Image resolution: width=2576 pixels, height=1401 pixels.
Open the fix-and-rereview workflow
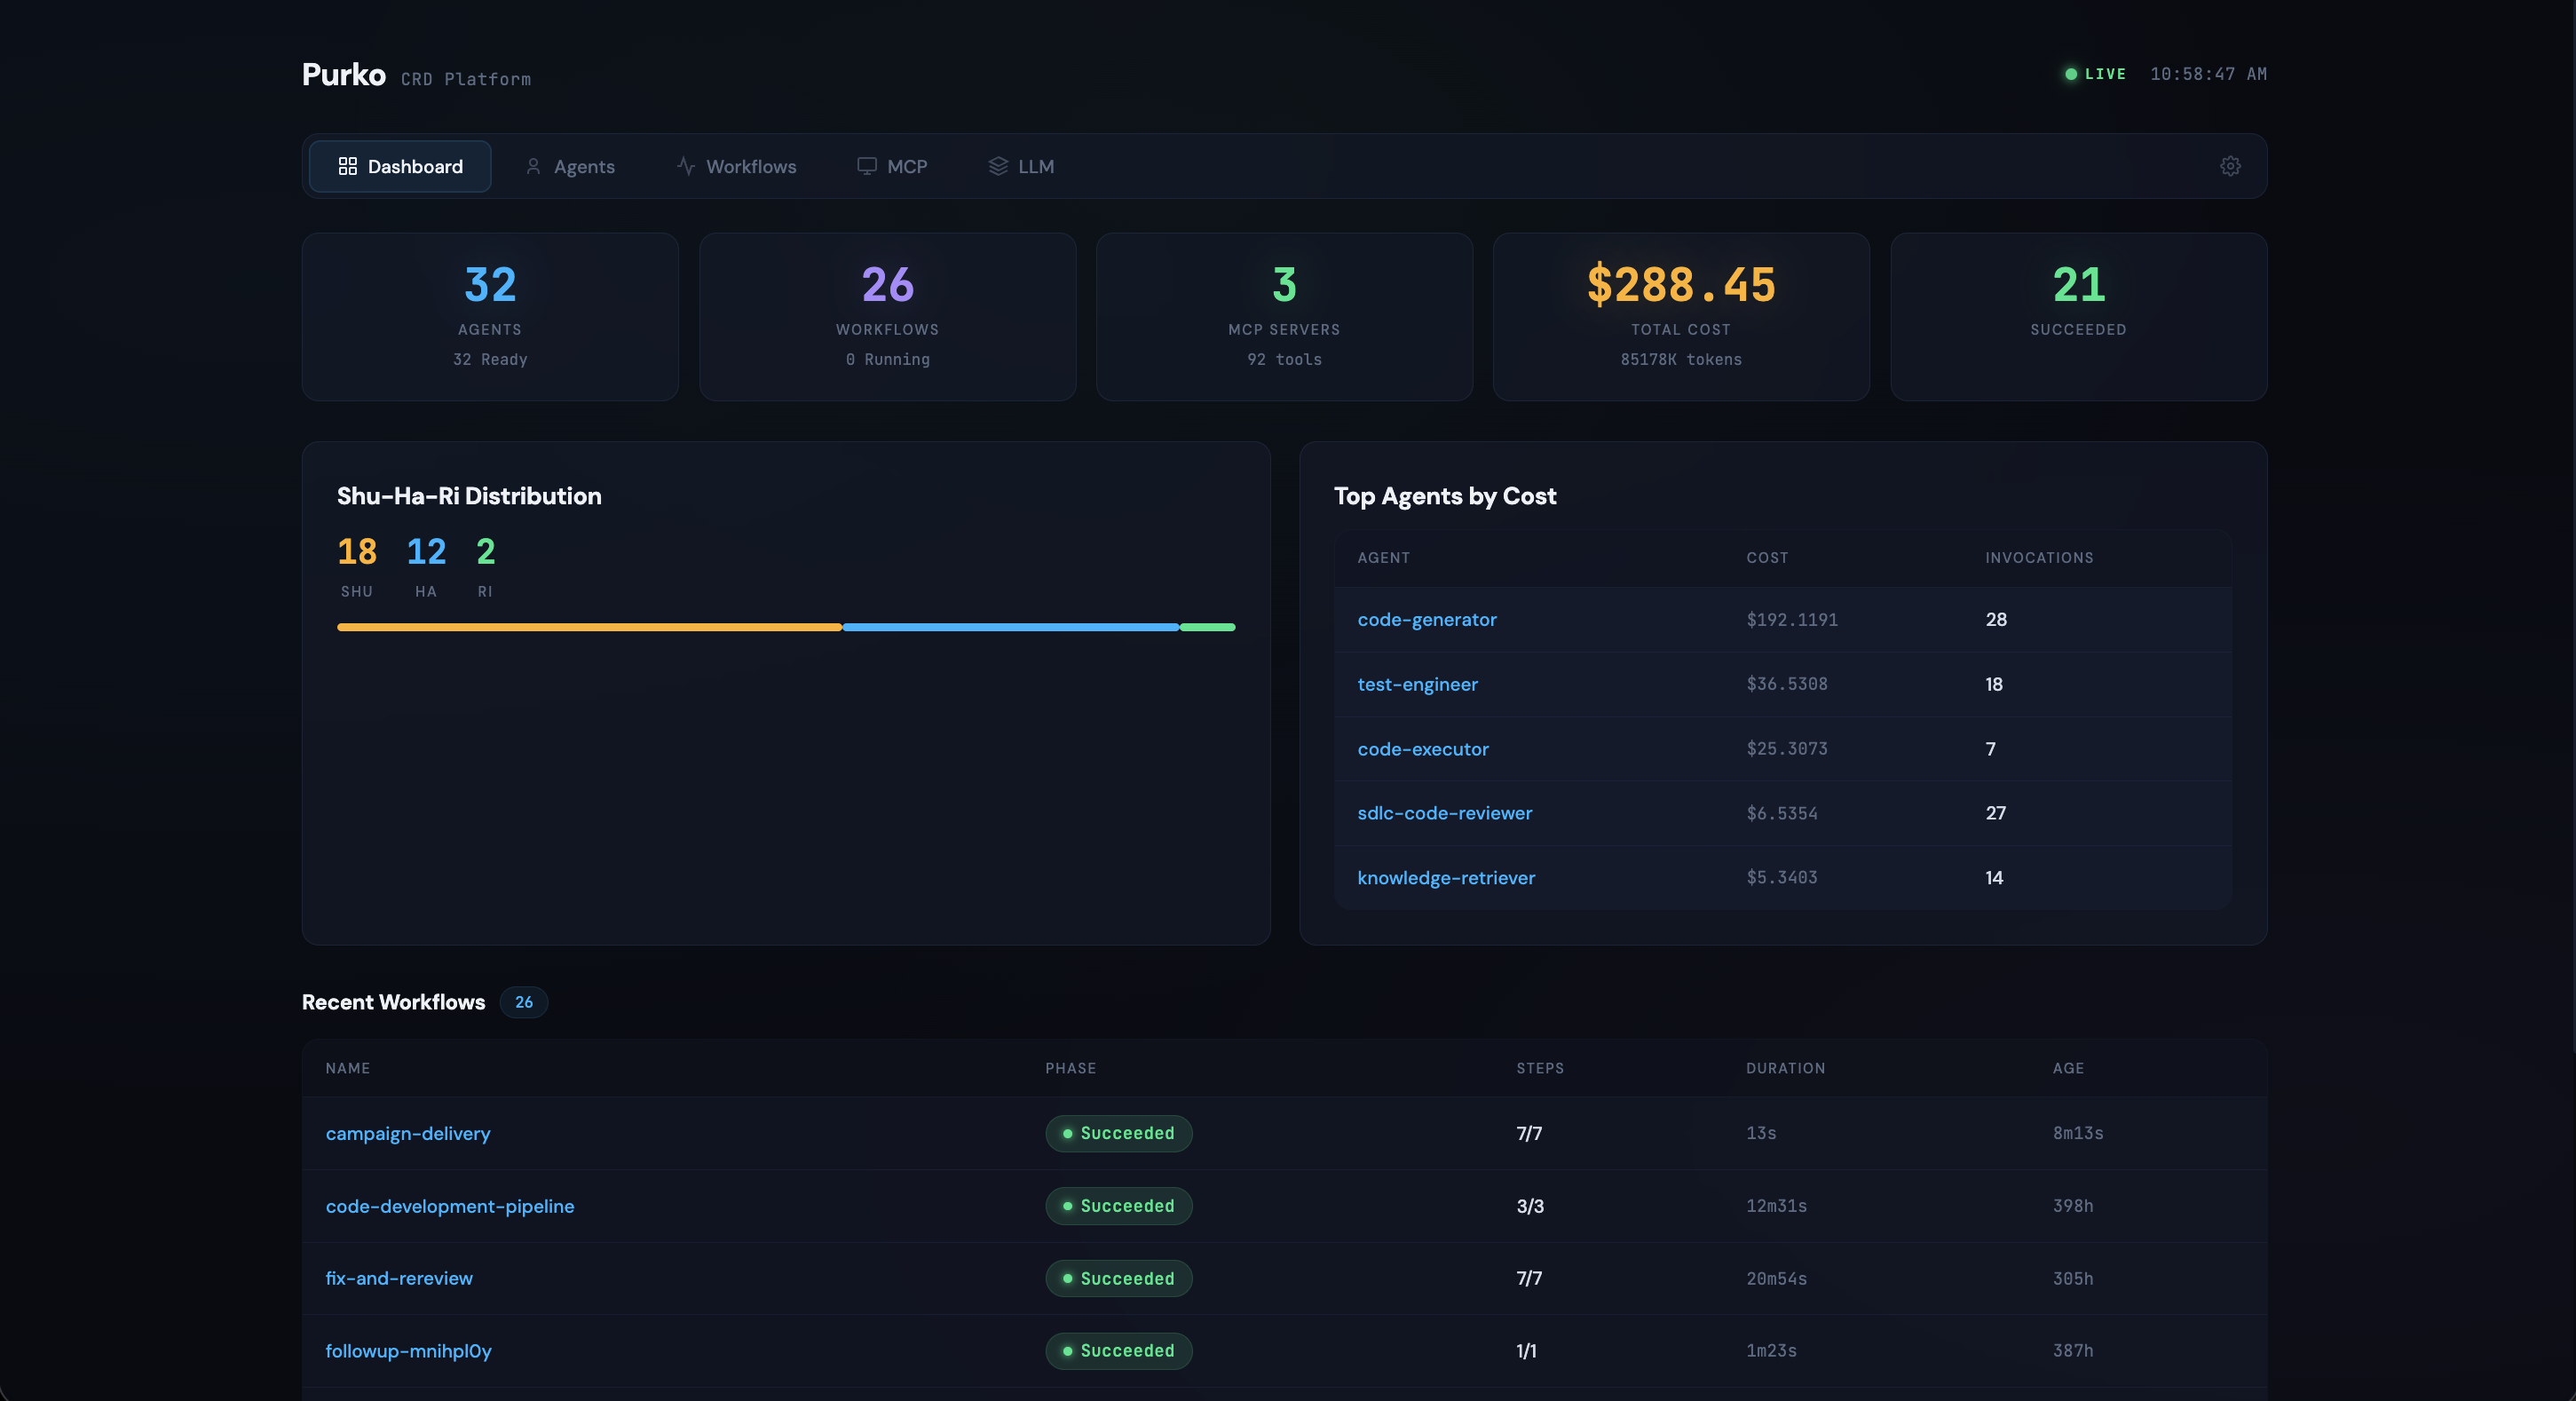(398, 1278)
